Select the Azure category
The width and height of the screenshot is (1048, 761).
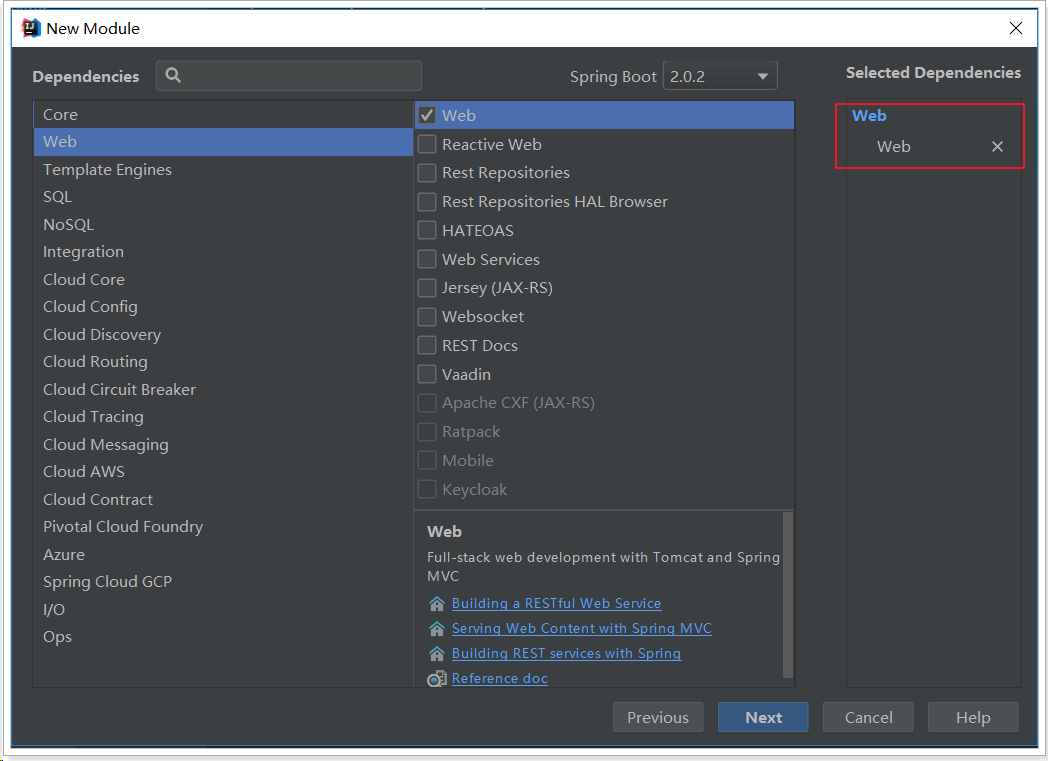pyautogui.click(x=223, y=555)
